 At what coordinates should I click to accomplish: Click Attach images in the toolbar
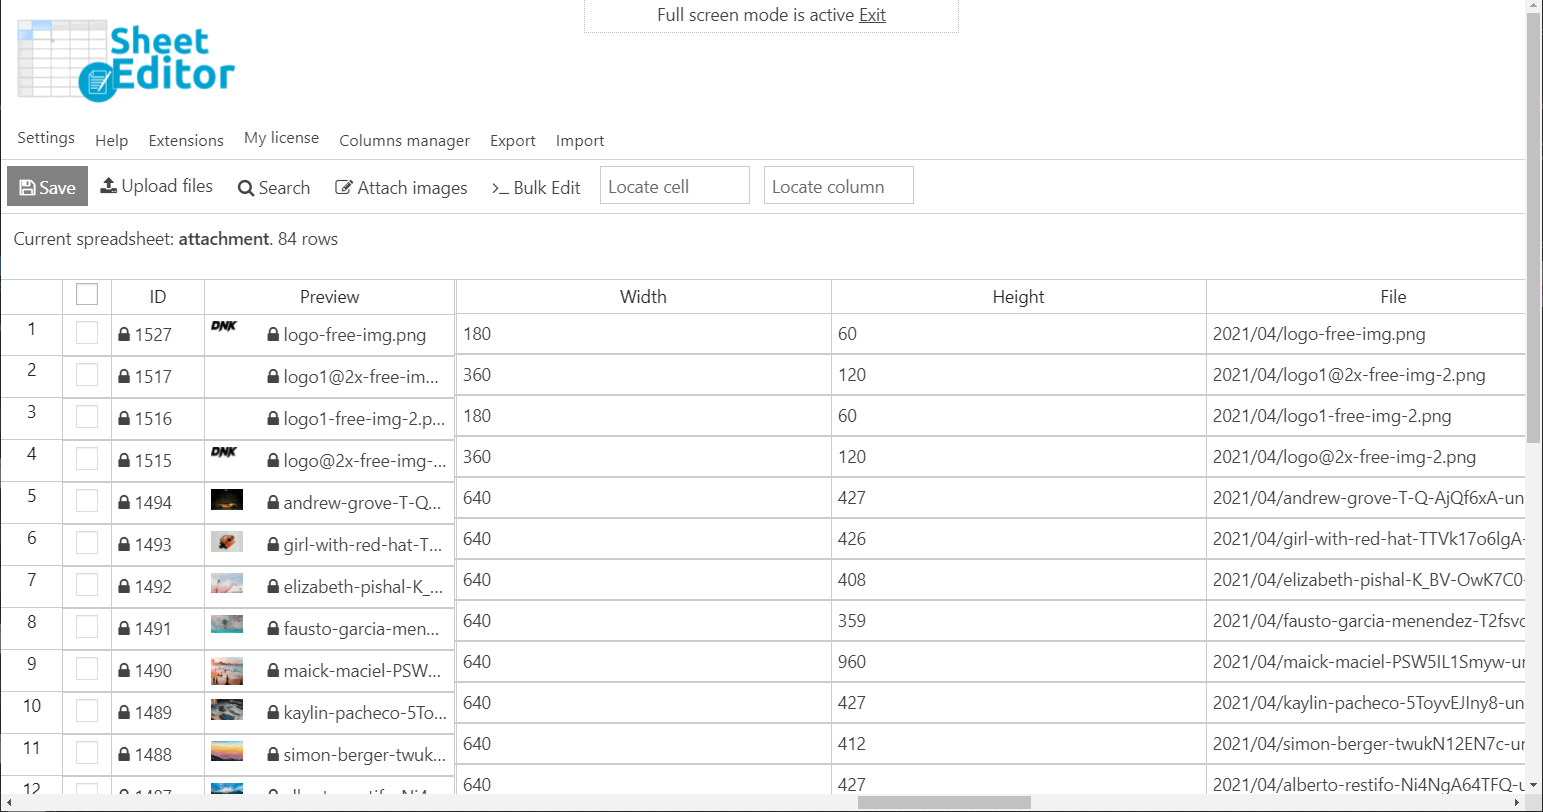tap(401, 187)
